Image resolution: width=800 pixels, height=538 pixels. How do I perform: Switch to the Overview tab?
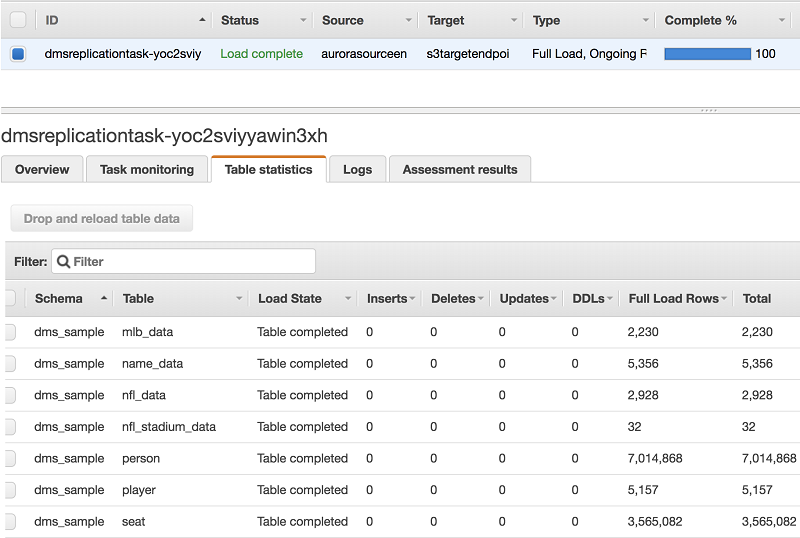[42, 170]
